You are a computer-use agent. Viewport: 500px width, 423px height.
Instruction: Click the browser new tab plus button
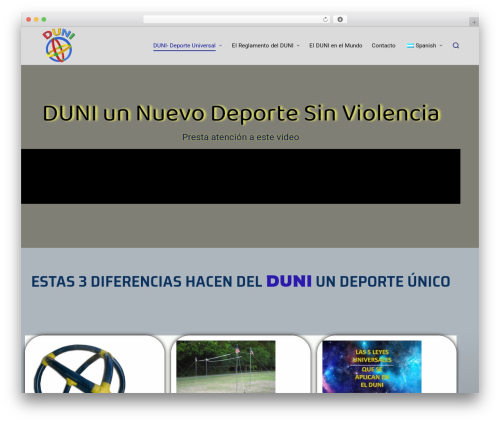pyautogui.click(x=474, y=22)
